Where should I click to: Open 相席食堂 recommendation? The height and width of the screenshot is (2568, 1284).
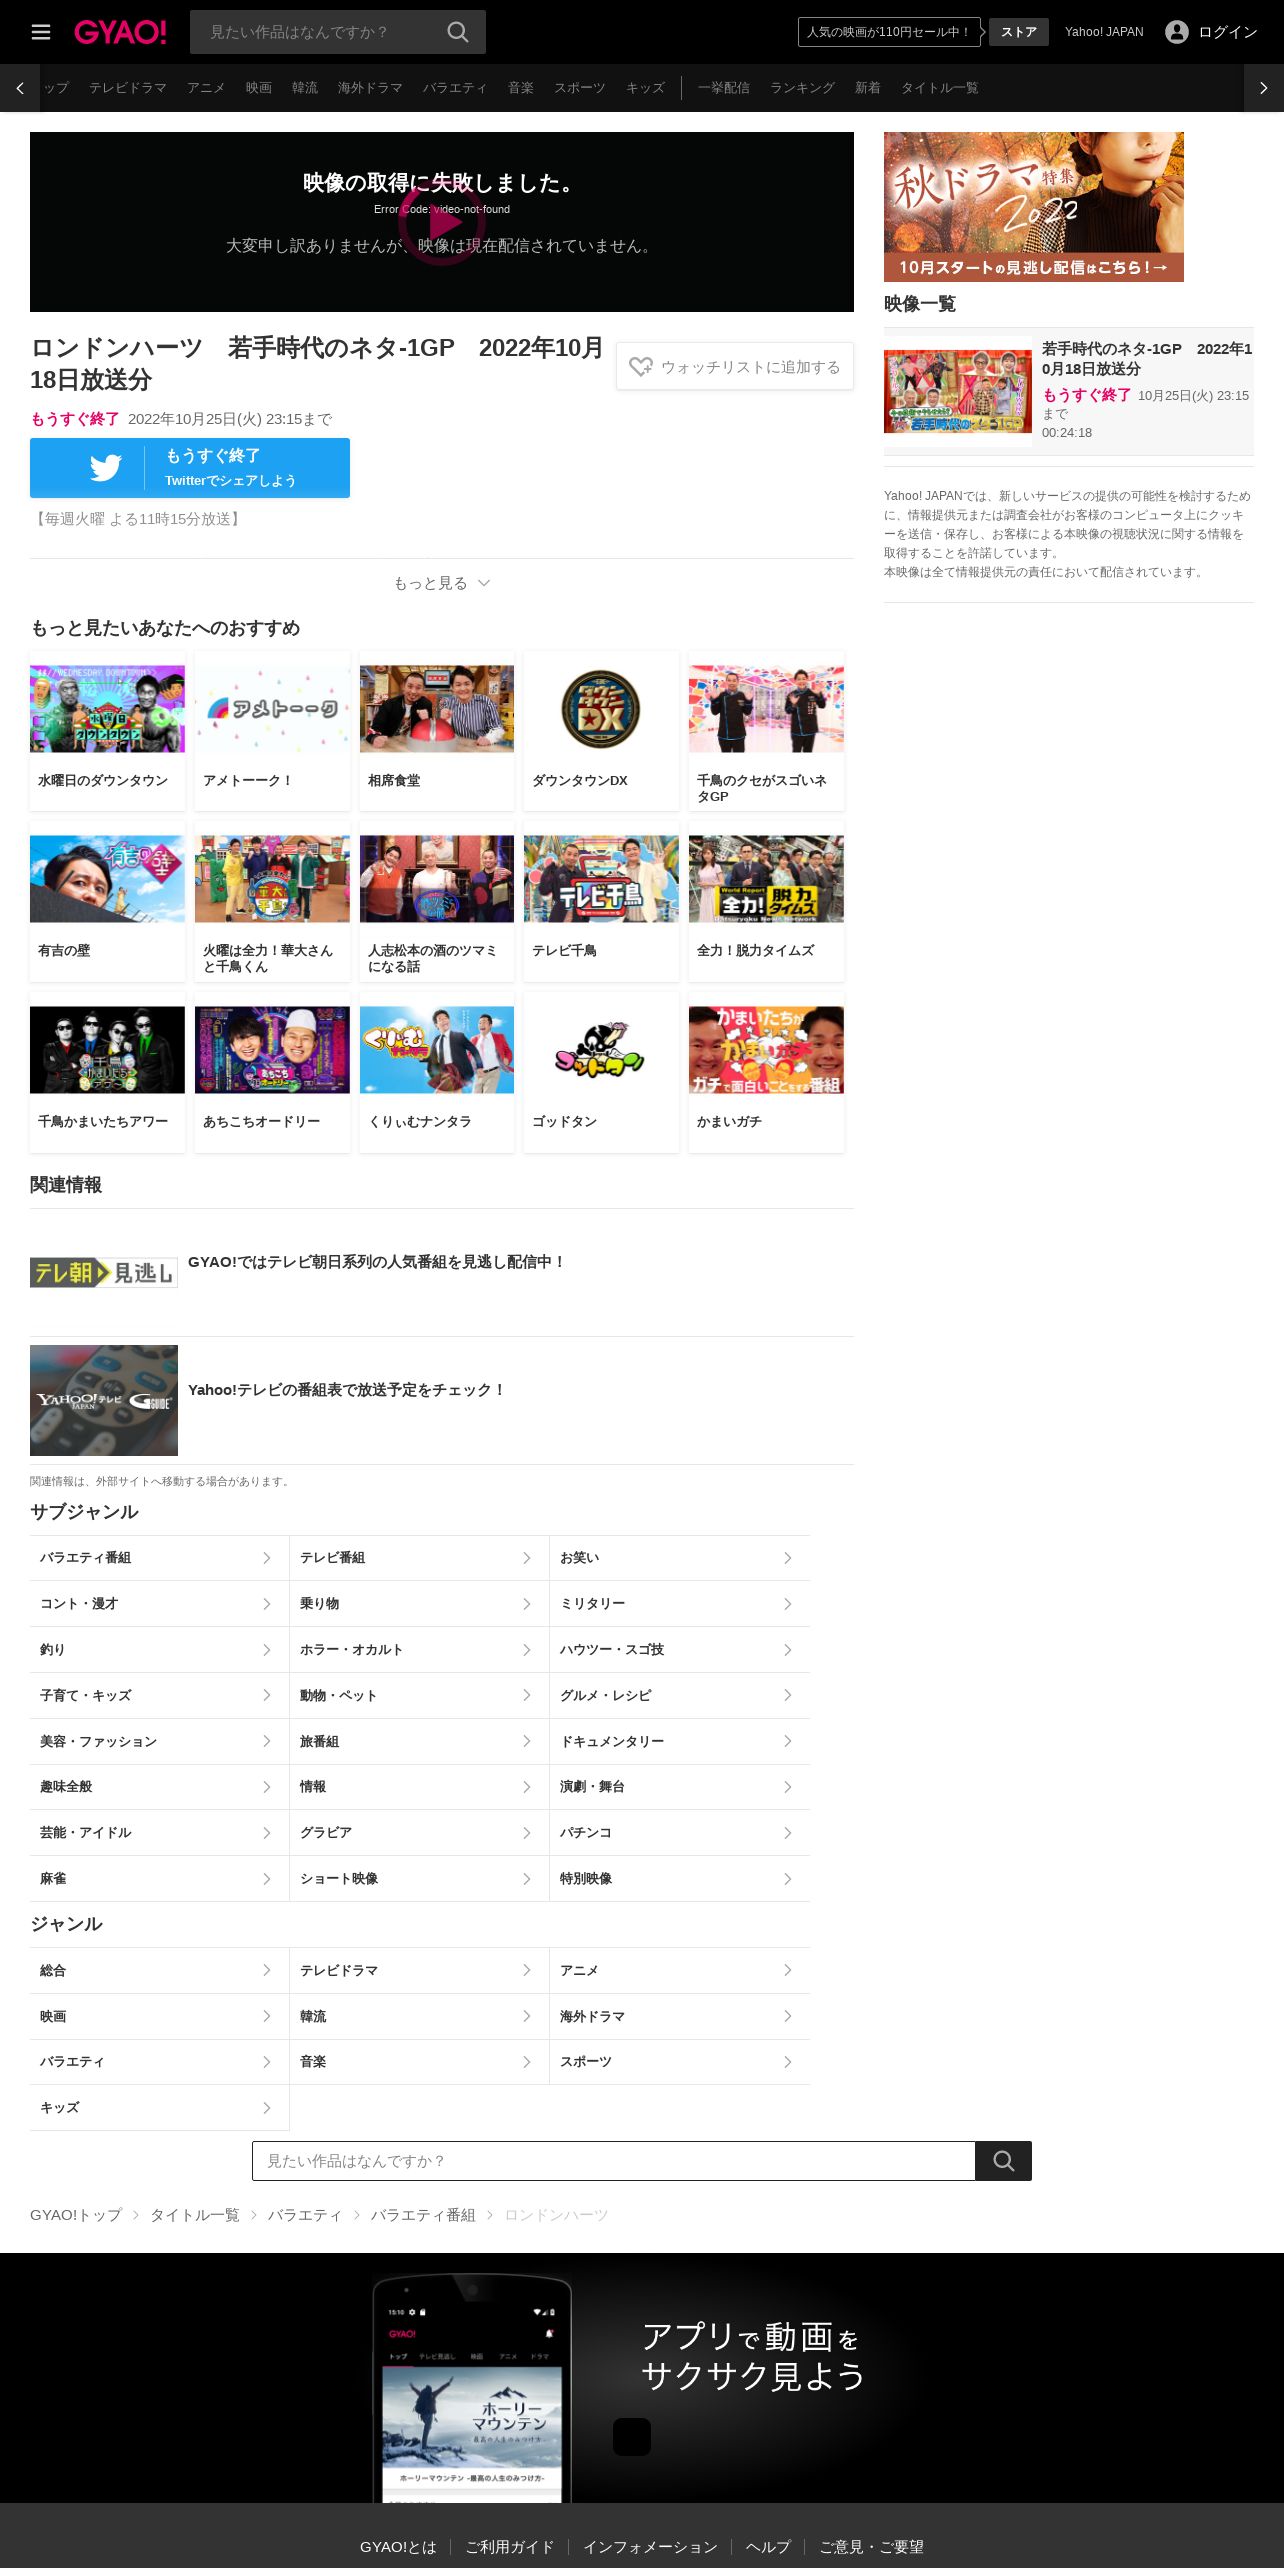pos(437,731)
